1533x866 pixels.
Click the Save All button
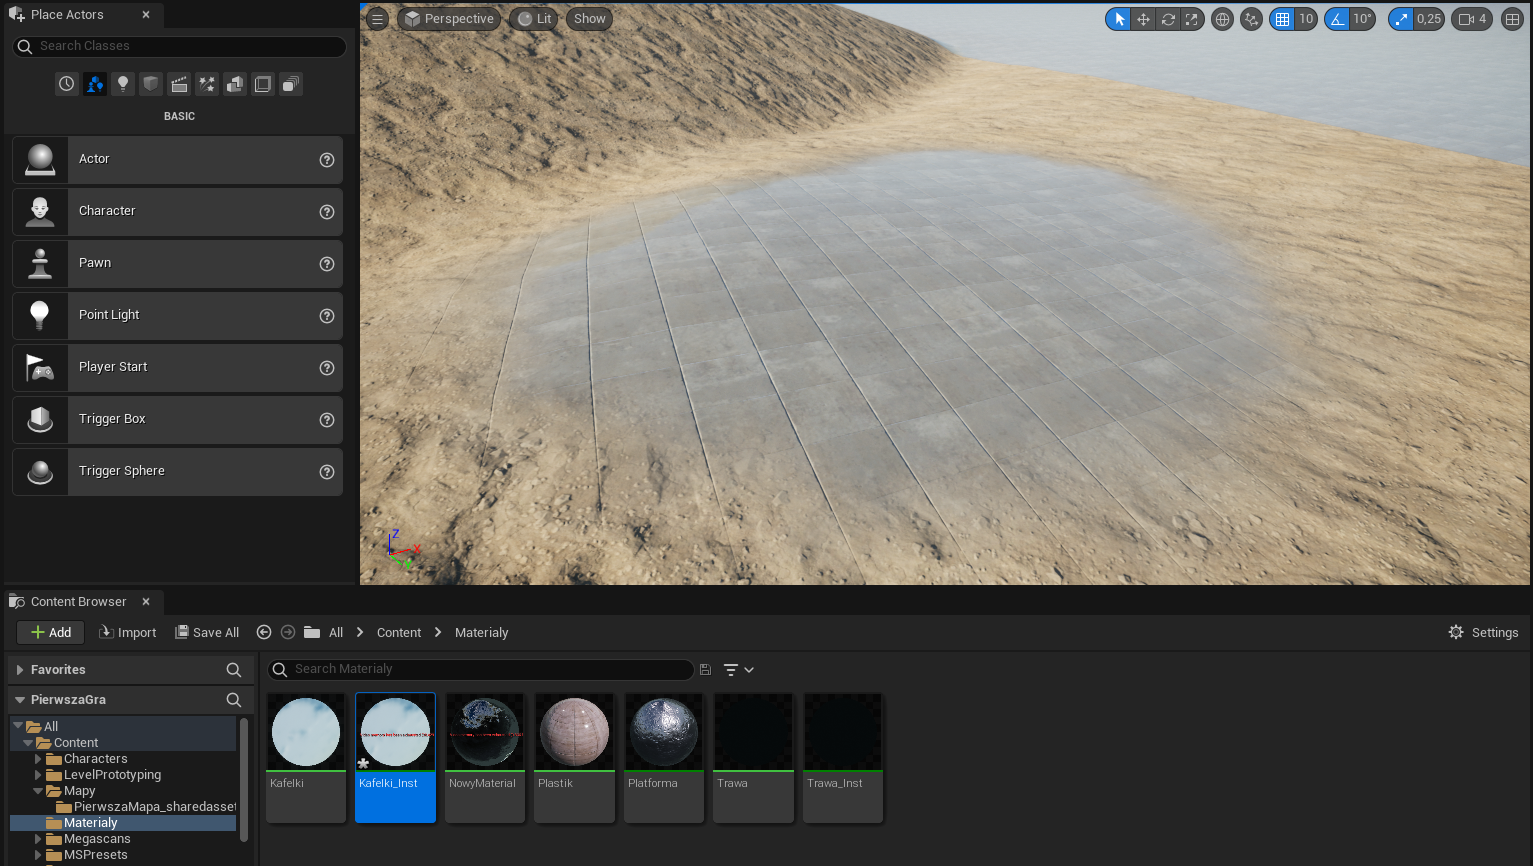(207, 632)
